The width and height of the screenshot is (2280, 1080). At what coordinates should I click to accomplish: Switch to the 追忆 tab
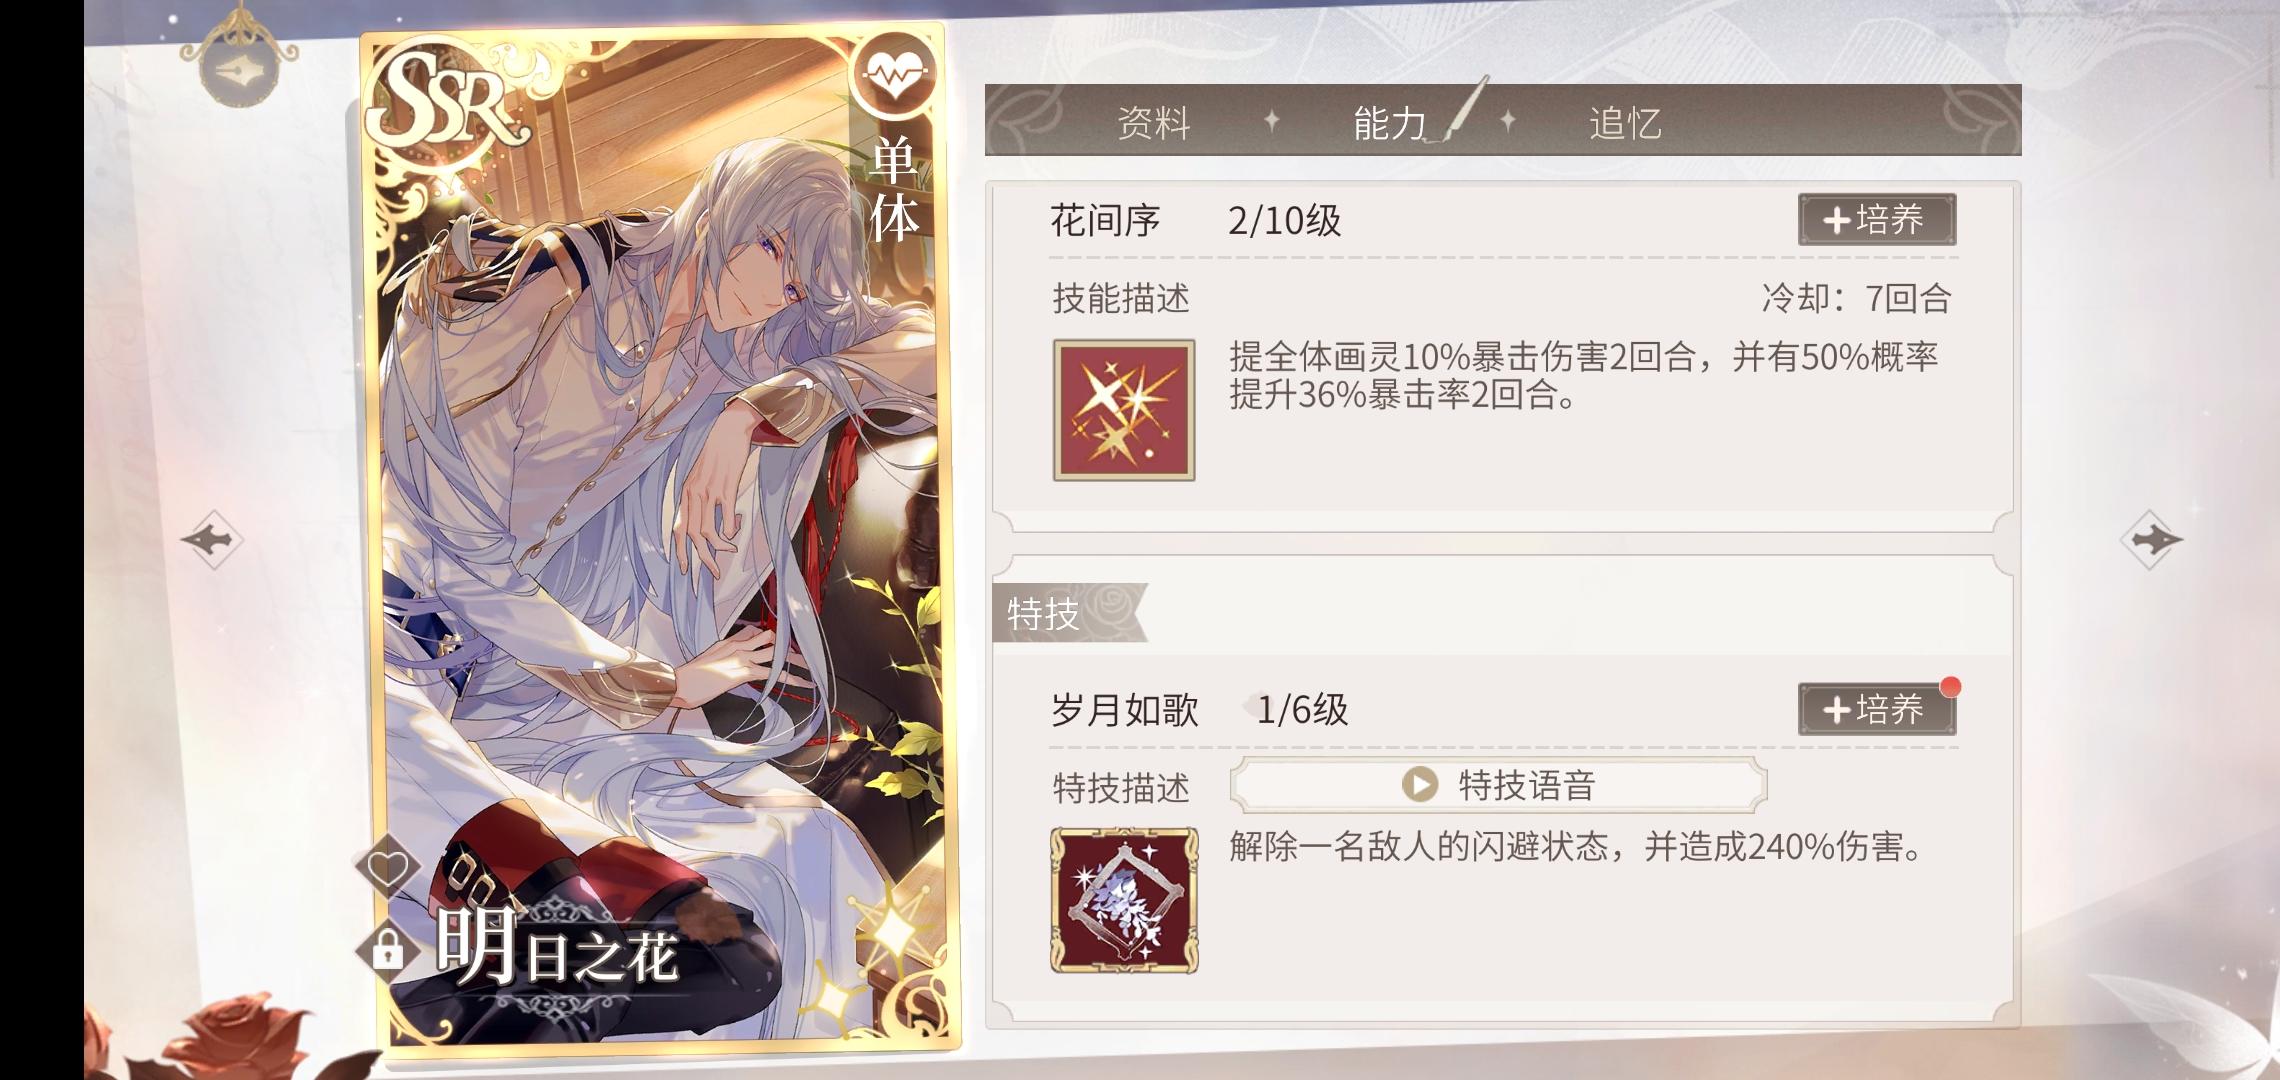[1625, 122]
